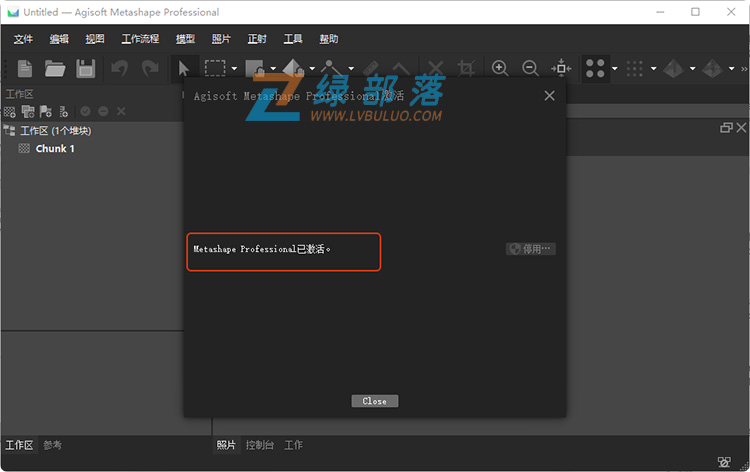Open the 工作流程 menu
Viewport: 750px width, 472px height.
(140, 39)
